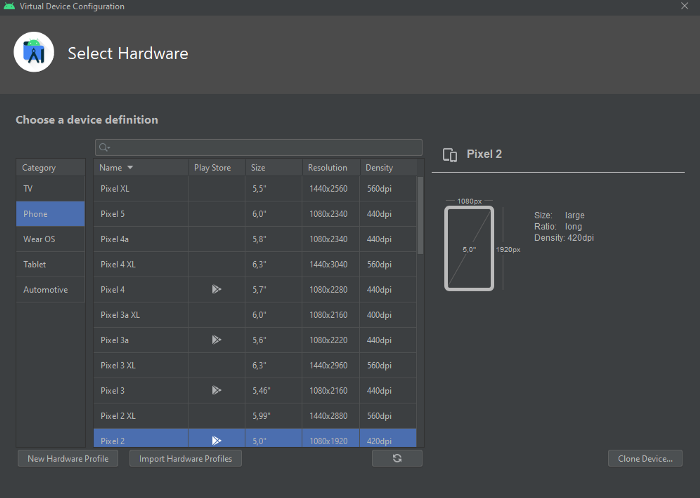
Task: Sort by Name using header arrow
Action: tap(130, 168)
